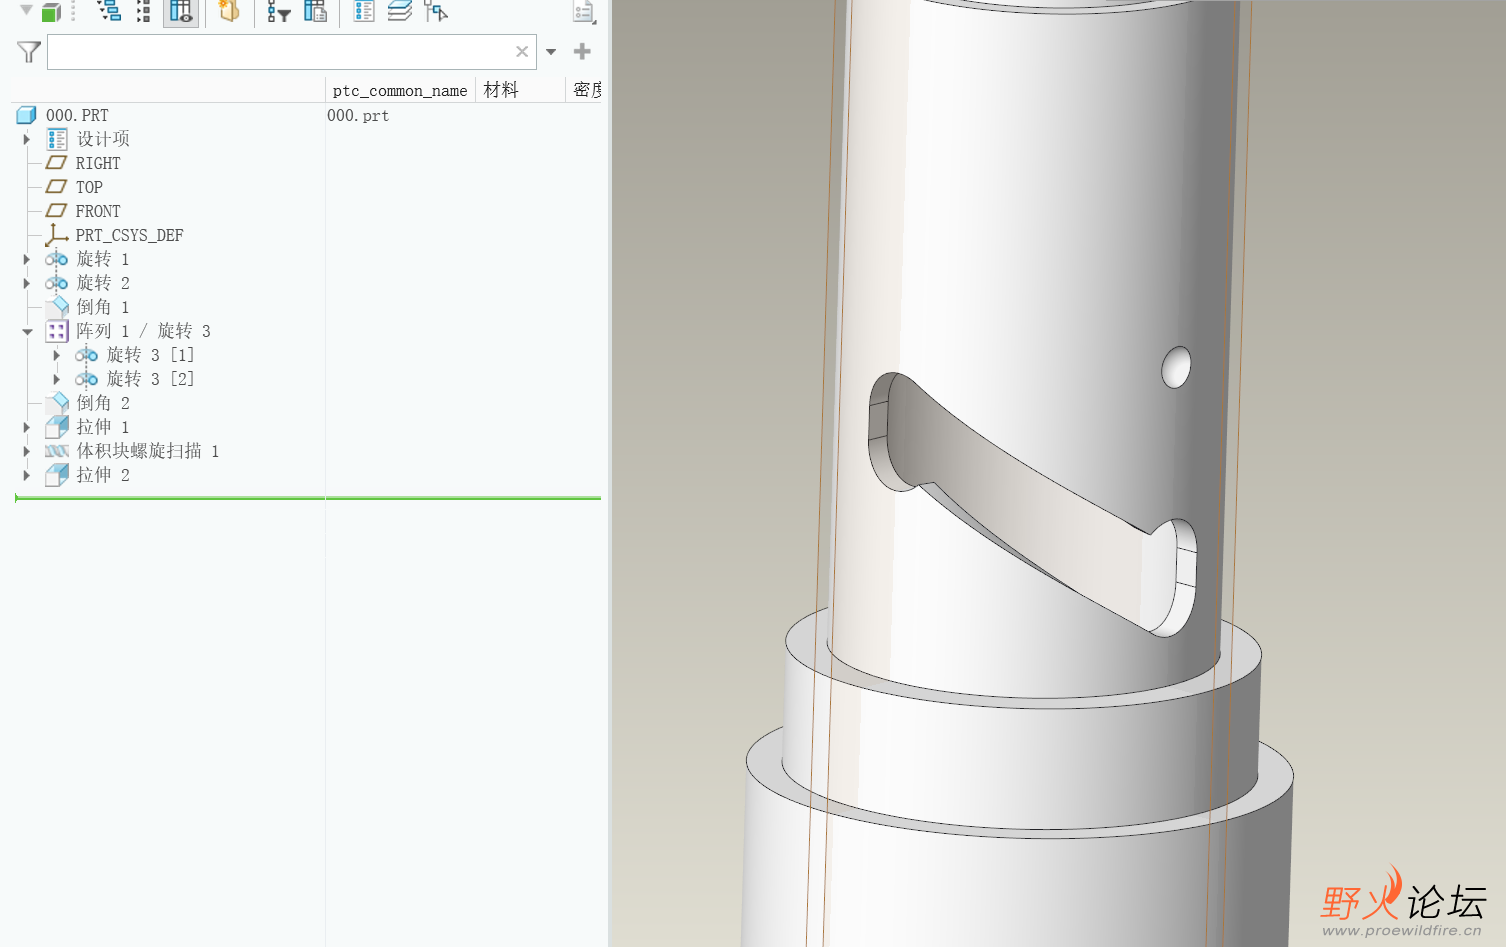This screenshot has width=1506, height=947.
Task: Select the 拉伸 2 extrude feature
Action: (x=103, y=475)
